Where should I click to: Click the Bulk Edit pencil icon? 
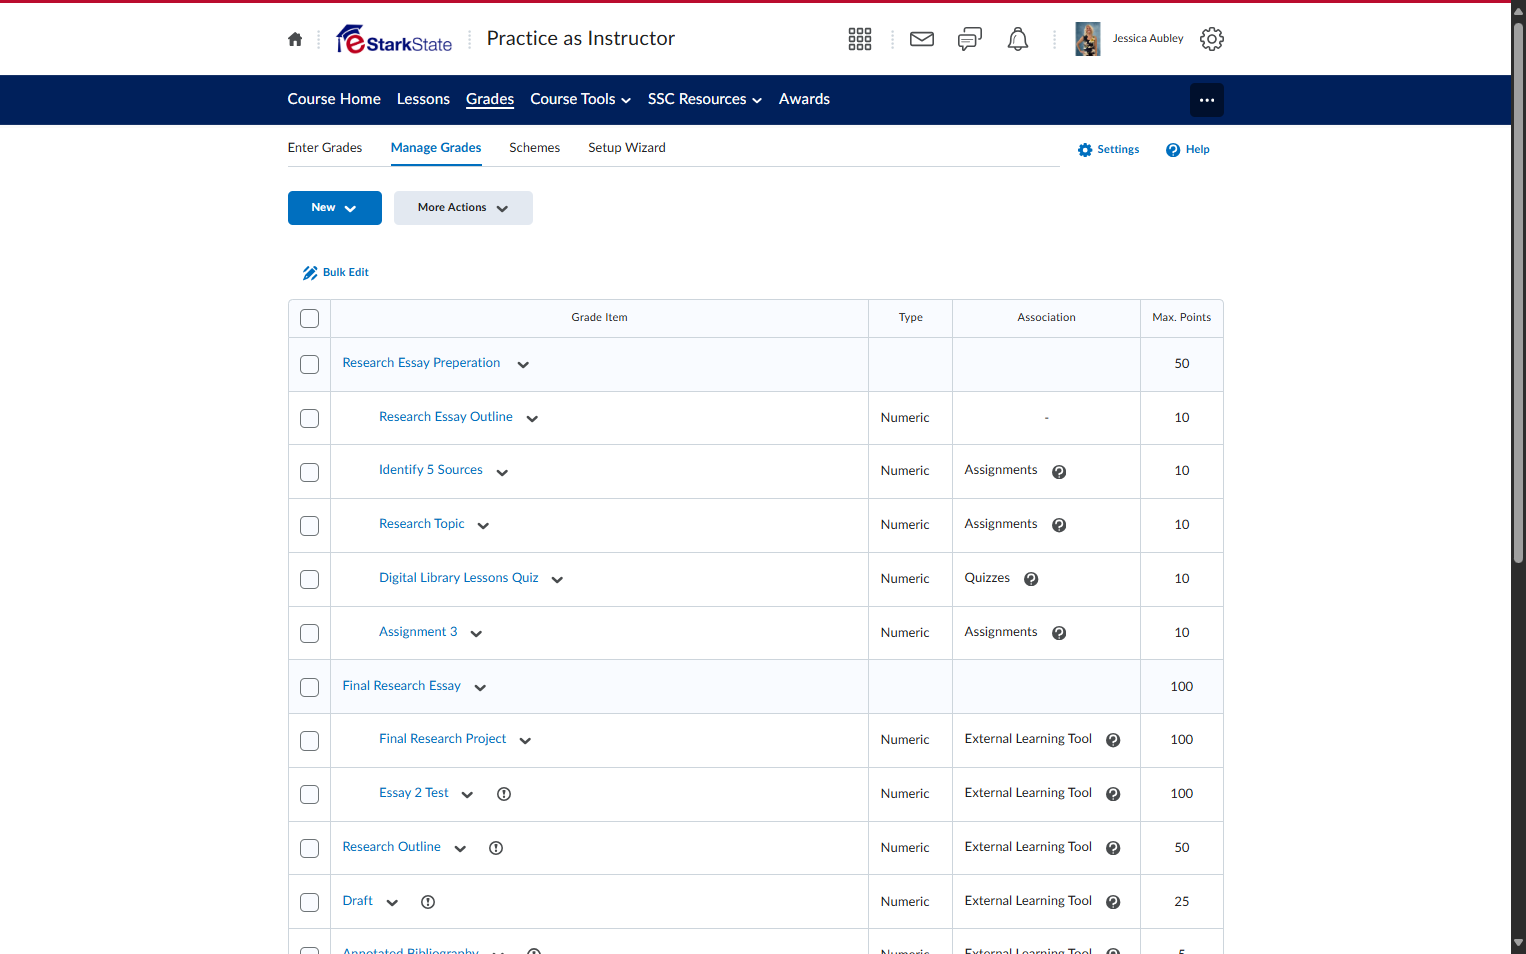pos(310,273)
